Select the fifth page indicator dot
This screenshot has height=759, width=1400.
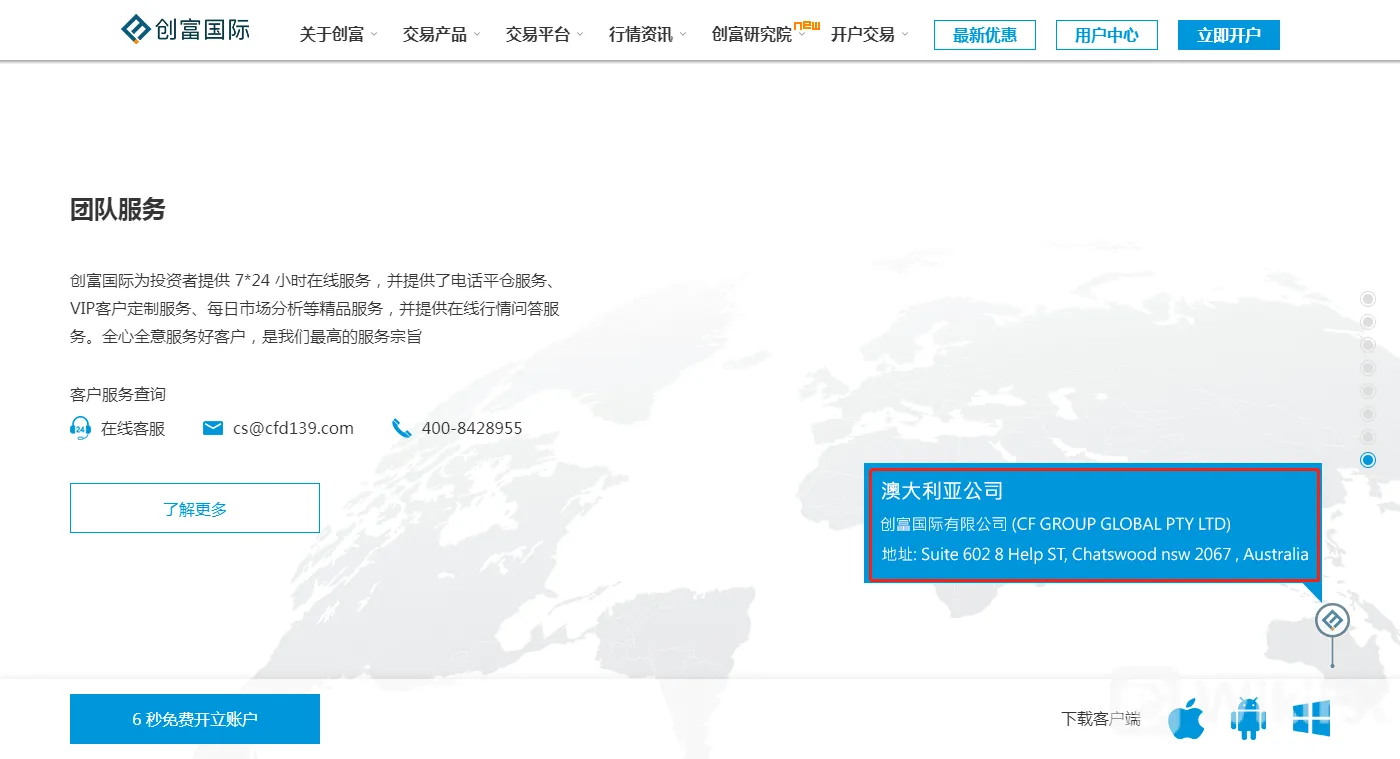[x=1368, y=391]
